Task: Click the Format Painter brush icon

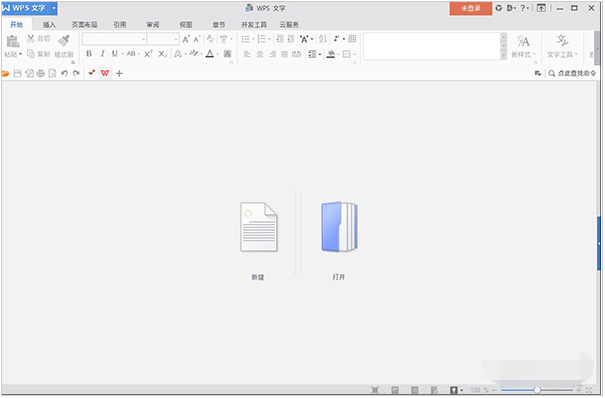Action: tap(64, 40)
